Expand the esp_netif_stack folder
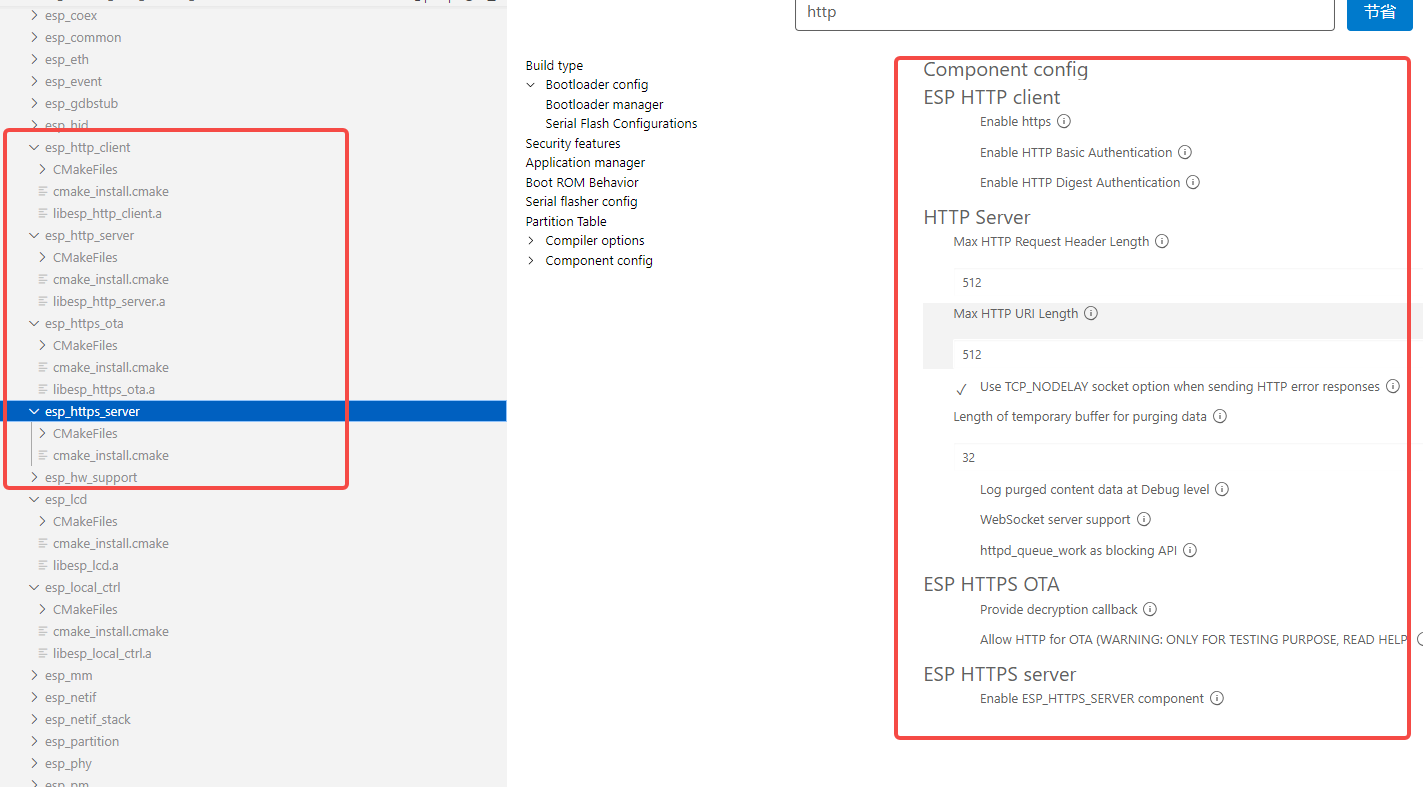This screenshot has width=1423, height=787. click(35, 719)
